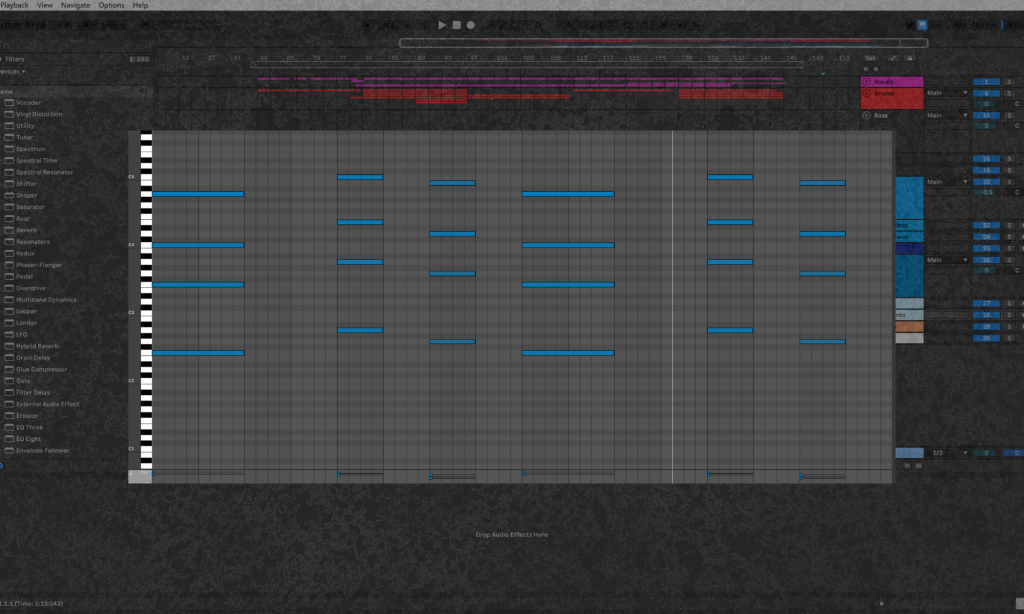Toggle Vocals track activator number 1
Image resolution: width=1024 pixels, height=614 pixels.
pos(985,82)
